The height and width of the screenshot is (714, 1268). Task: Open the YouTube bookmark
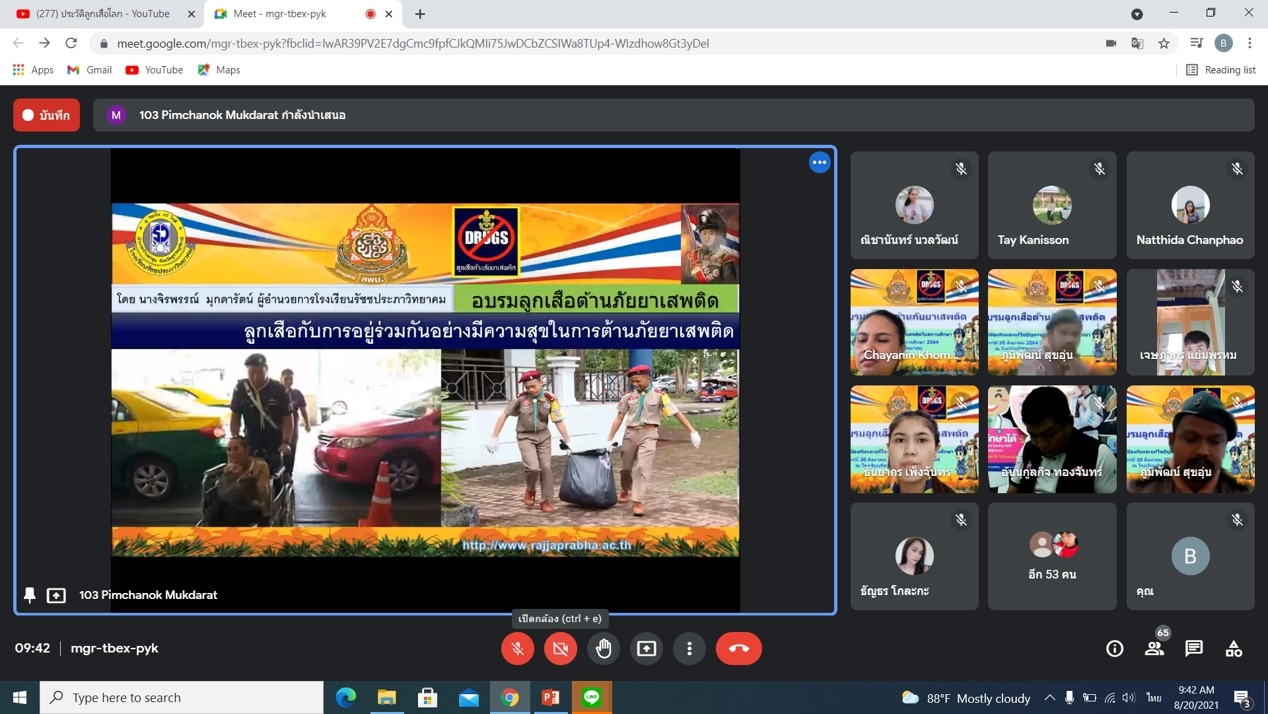tap(154, 70)
